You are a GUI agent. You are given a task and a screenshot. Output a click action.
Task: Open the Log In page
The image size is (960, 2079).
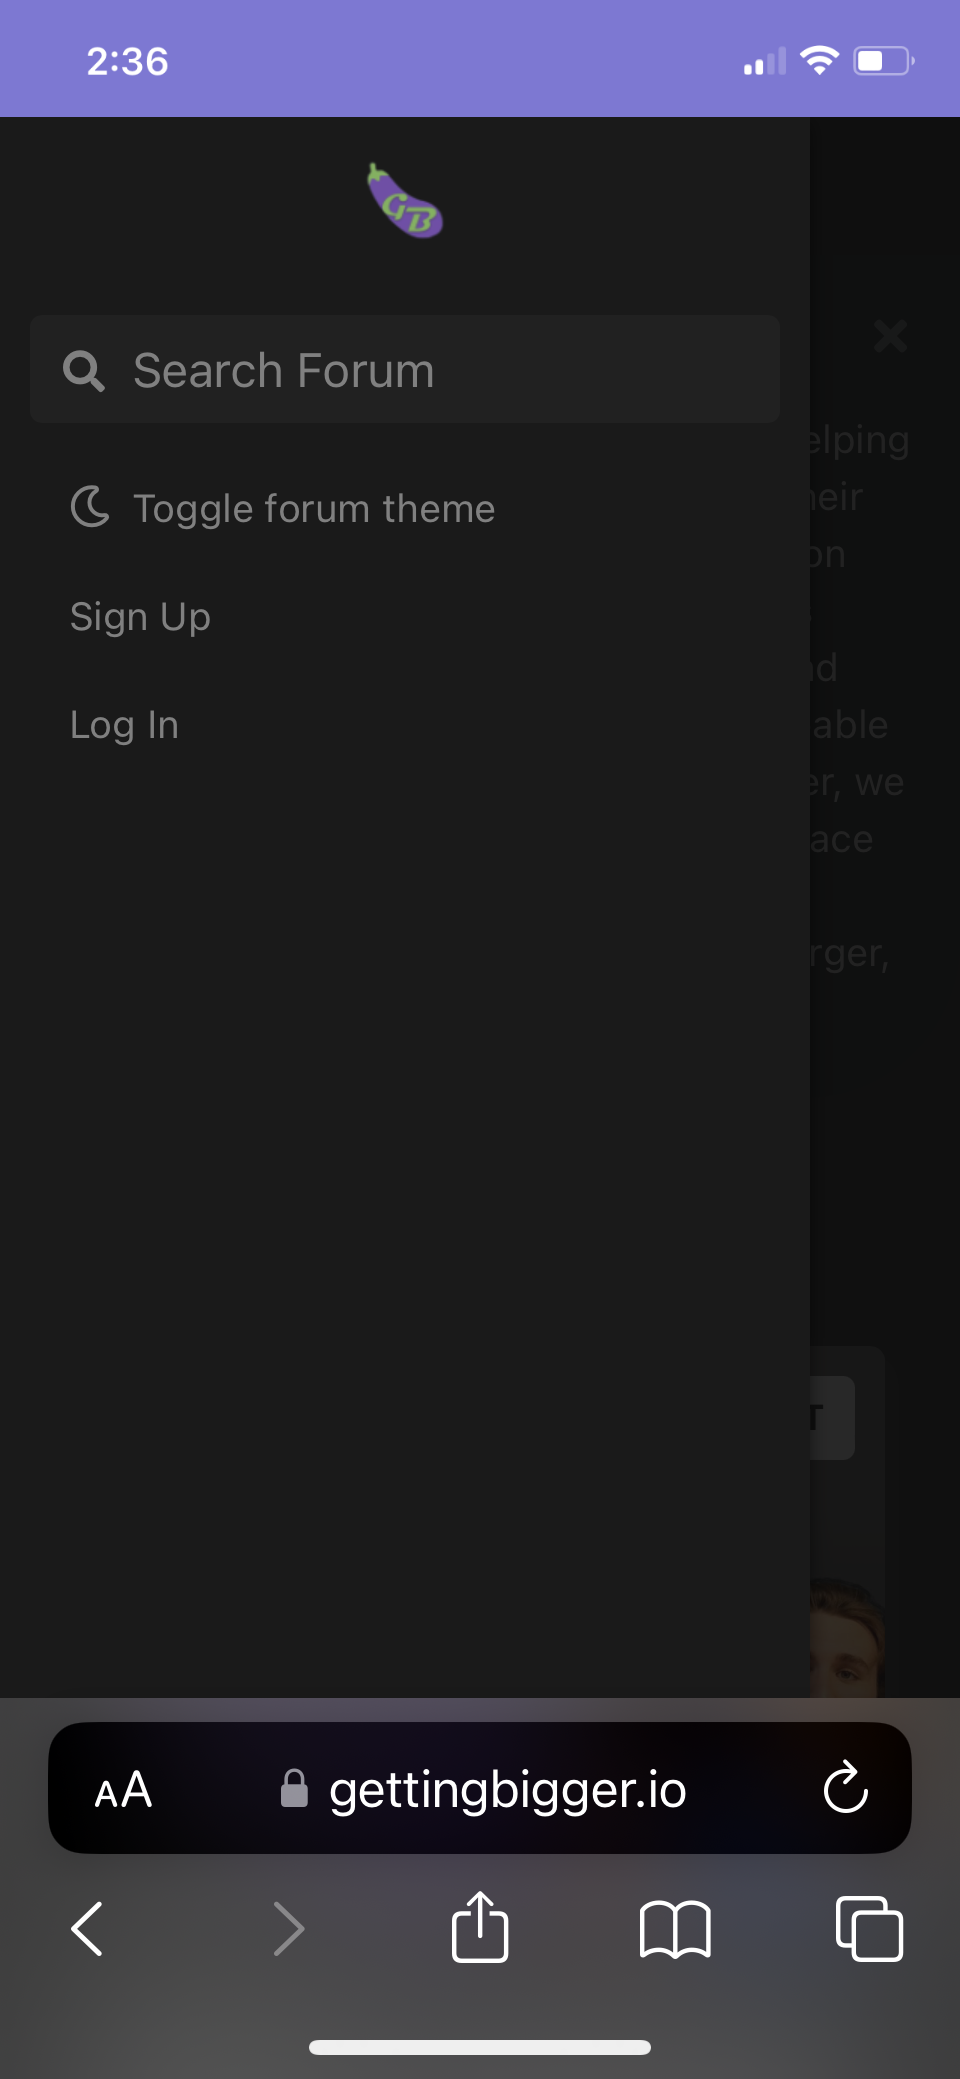pyautogui.click(x=124, y=725)
